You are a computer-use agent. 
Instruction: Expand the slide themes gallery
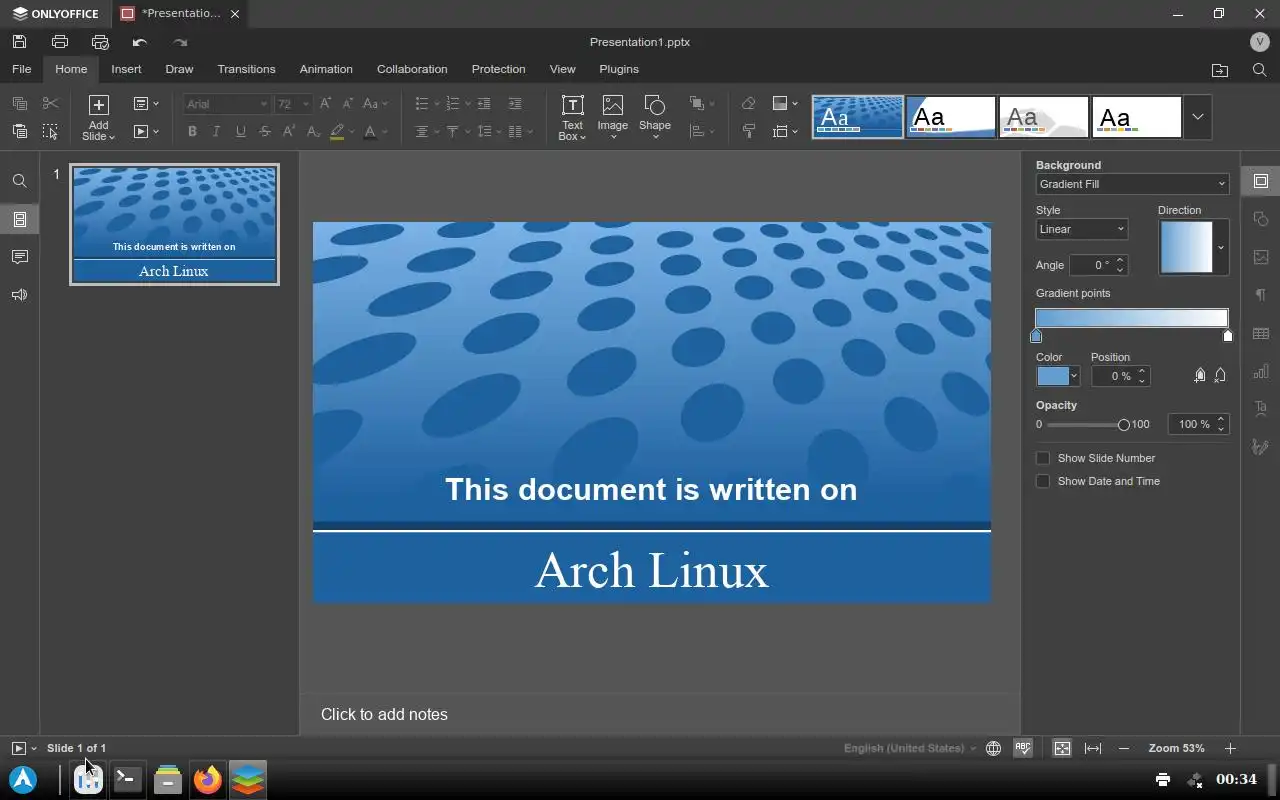1197,117
